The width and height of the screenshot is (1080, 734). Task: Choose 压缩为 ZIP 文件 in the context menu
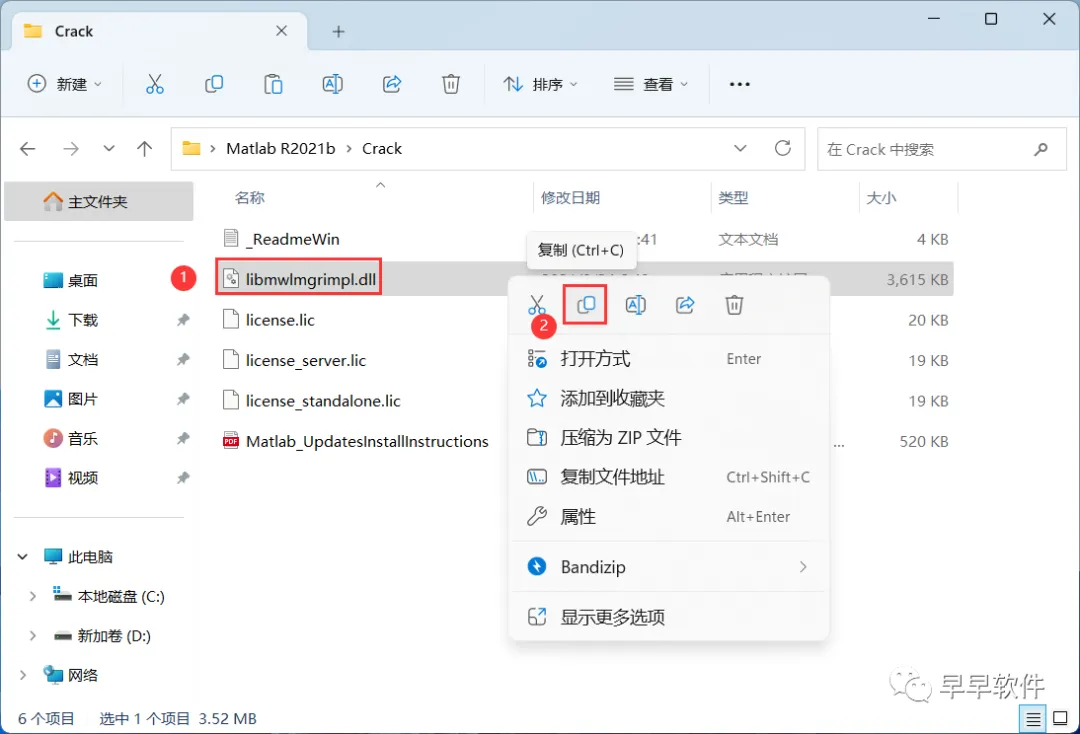click(668, 437)
